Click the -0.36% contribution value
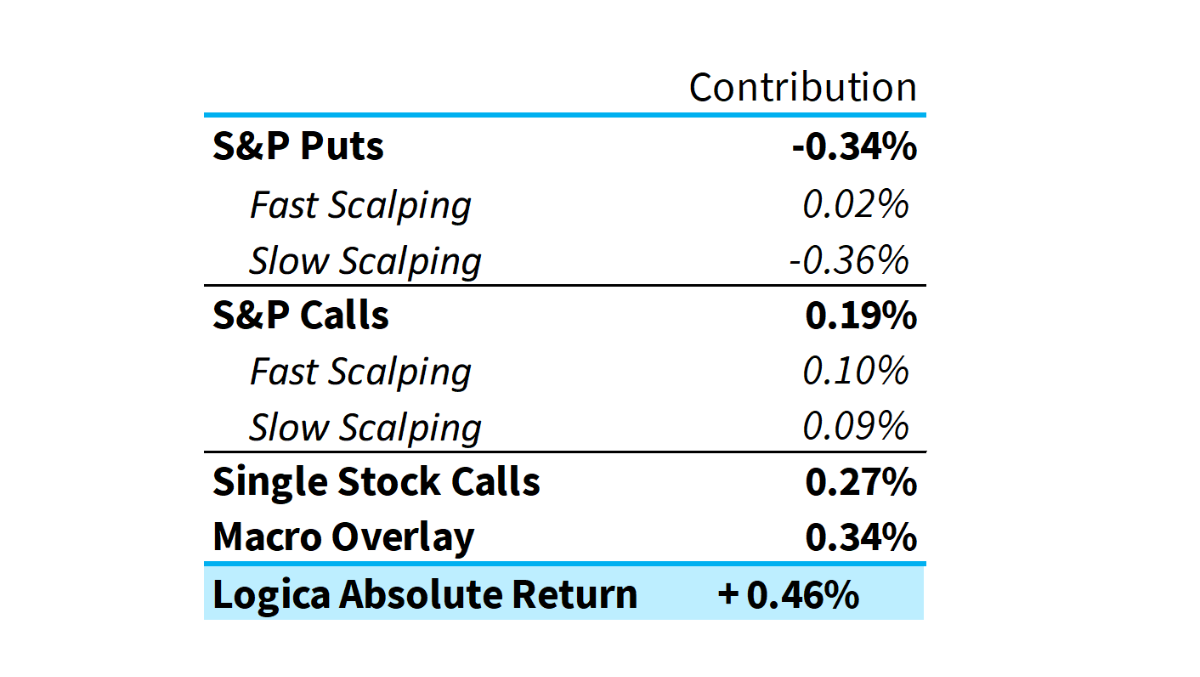1200x677 pixels. pos(849,261)
